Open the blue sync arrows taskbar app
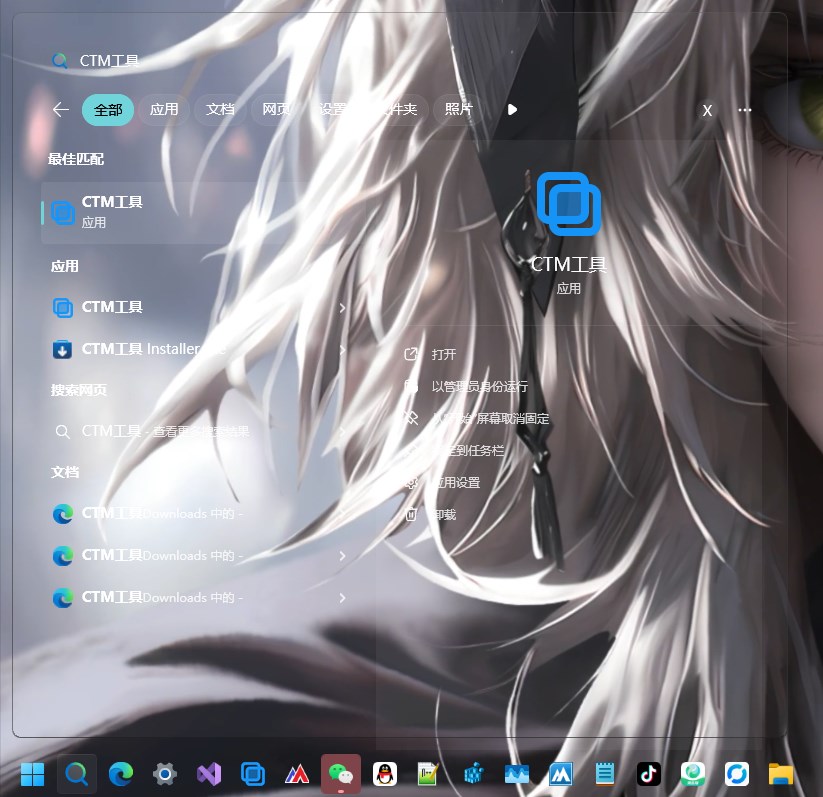The height and width of the screenshot is (797, 823). 737,774
